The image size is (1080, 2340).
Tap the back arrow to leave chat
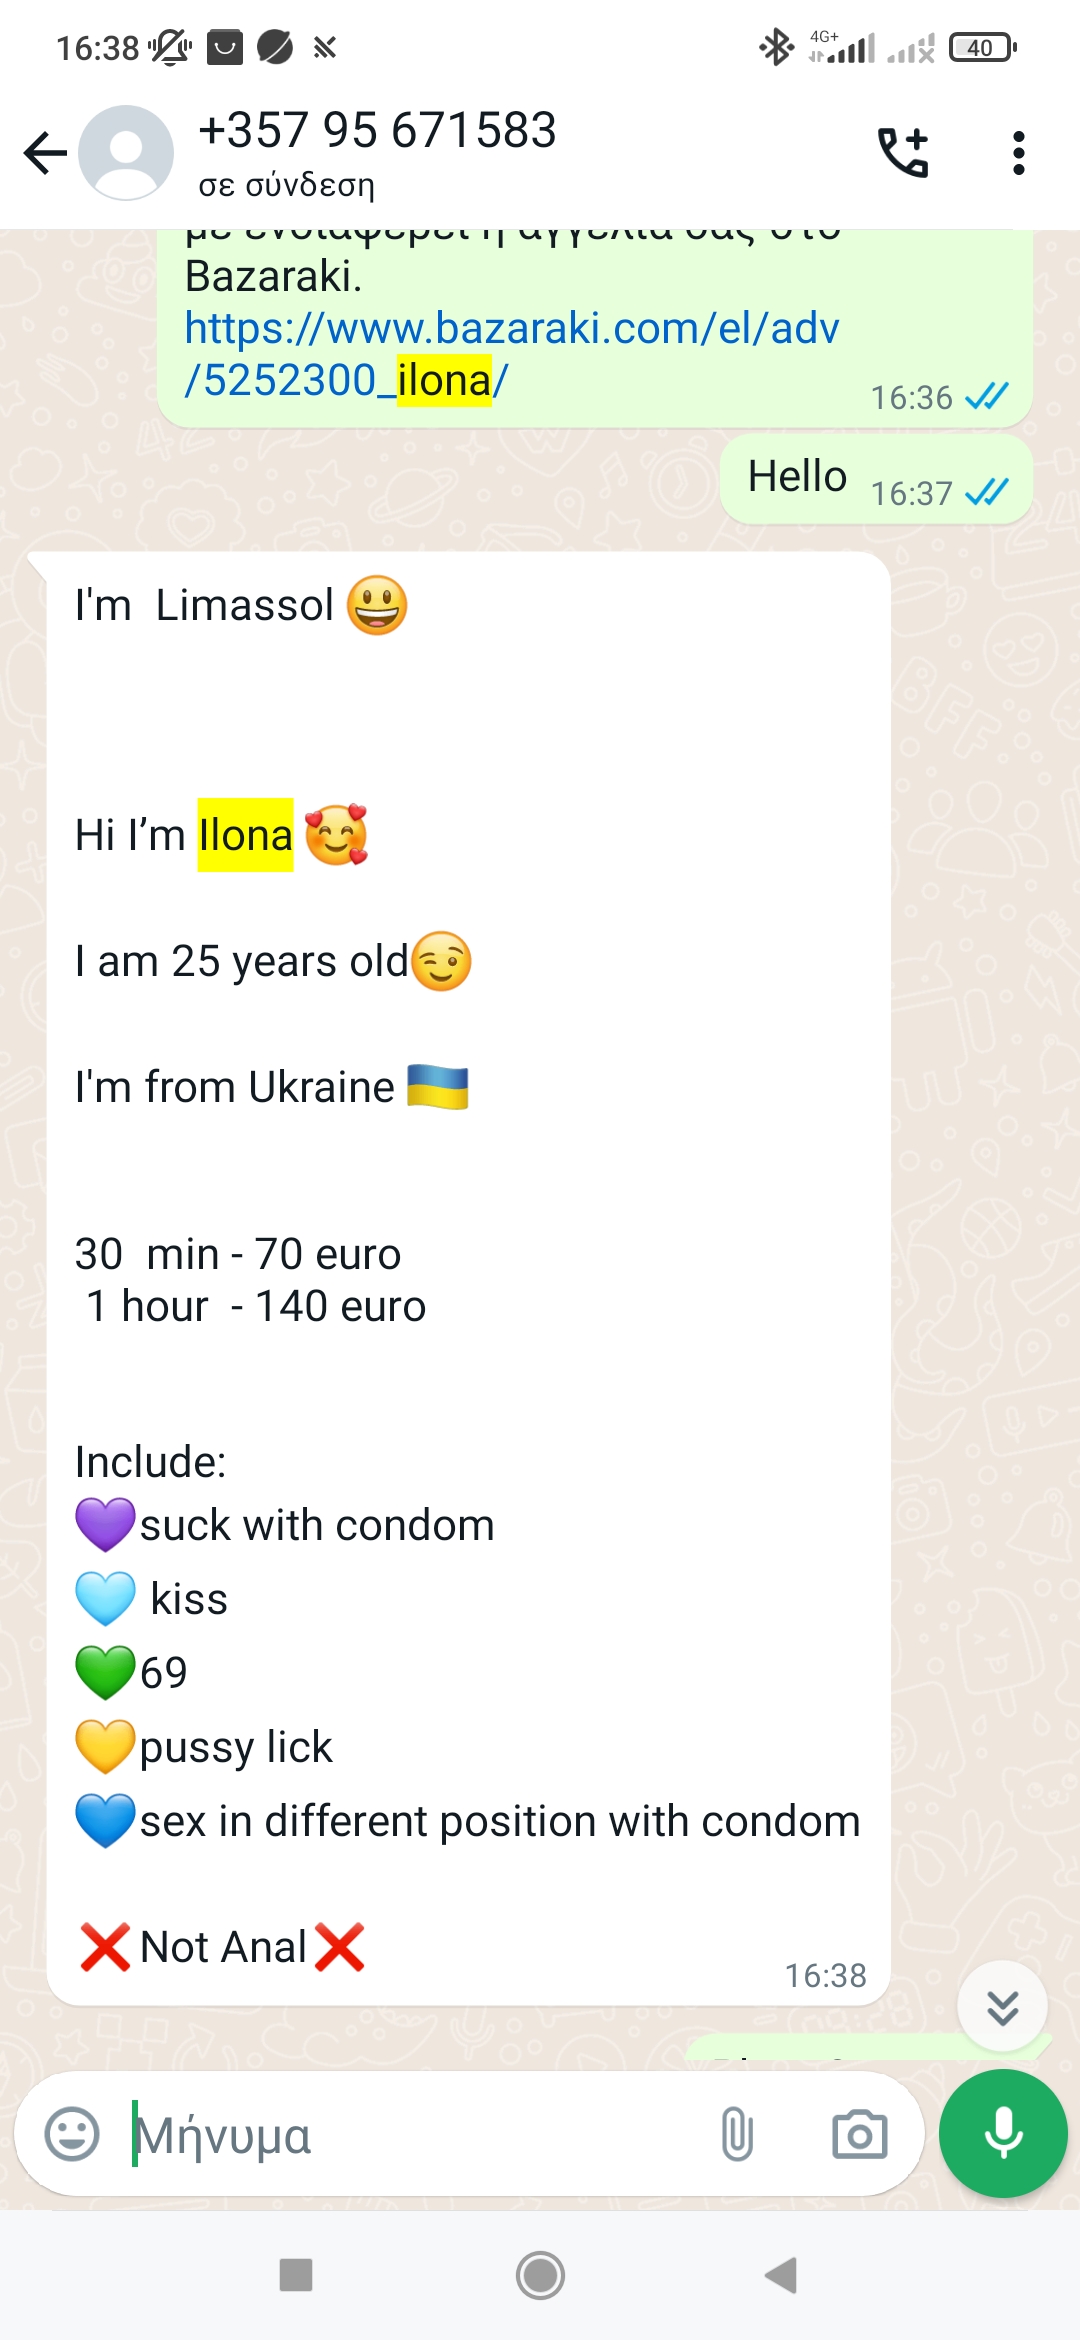click(x=45, y=153)
